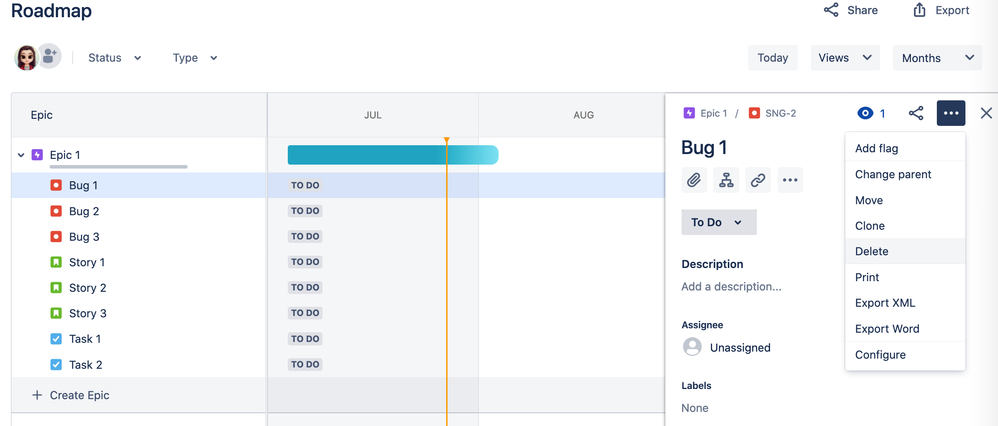Click the TO DO badge in the Task 2 row
The width and height of the screenshot is (998, 426).
[305, 365]
